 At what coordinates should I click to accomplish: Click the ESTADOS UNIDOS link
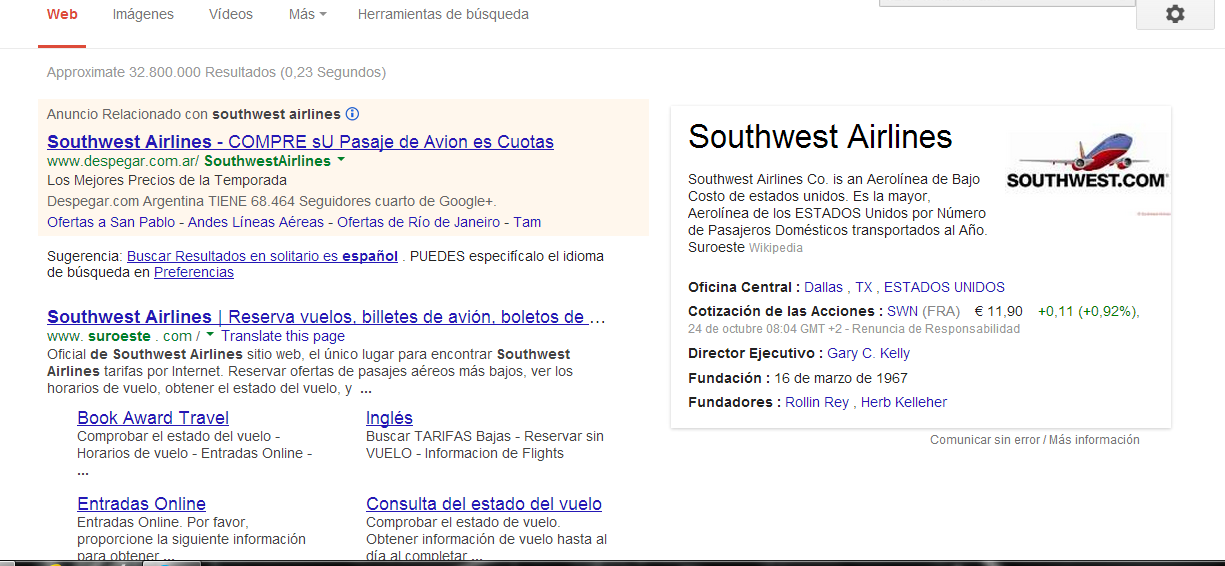click(944, 287)
